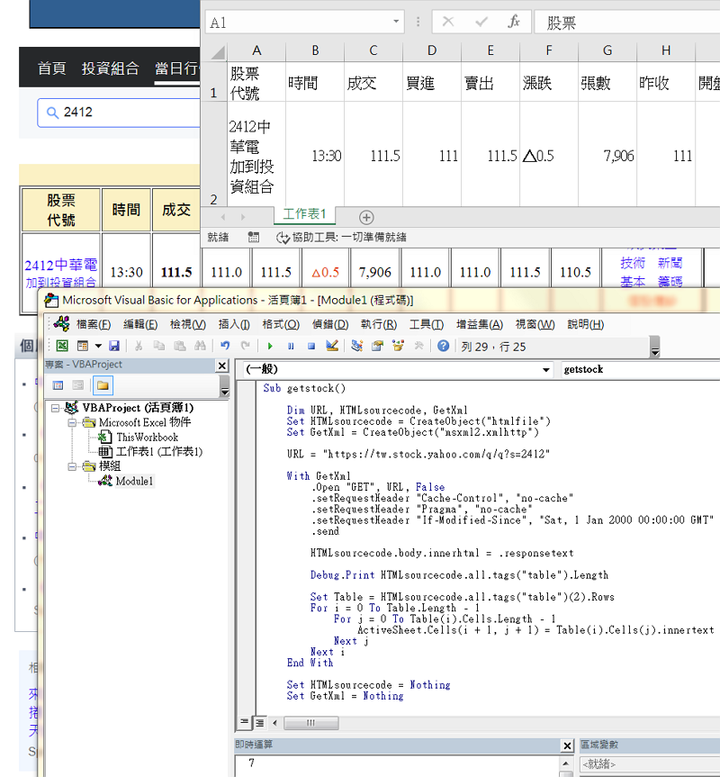Click the Excel formula bar containing 股票
The image size is (720, 777).
click(x=627, y=23)
